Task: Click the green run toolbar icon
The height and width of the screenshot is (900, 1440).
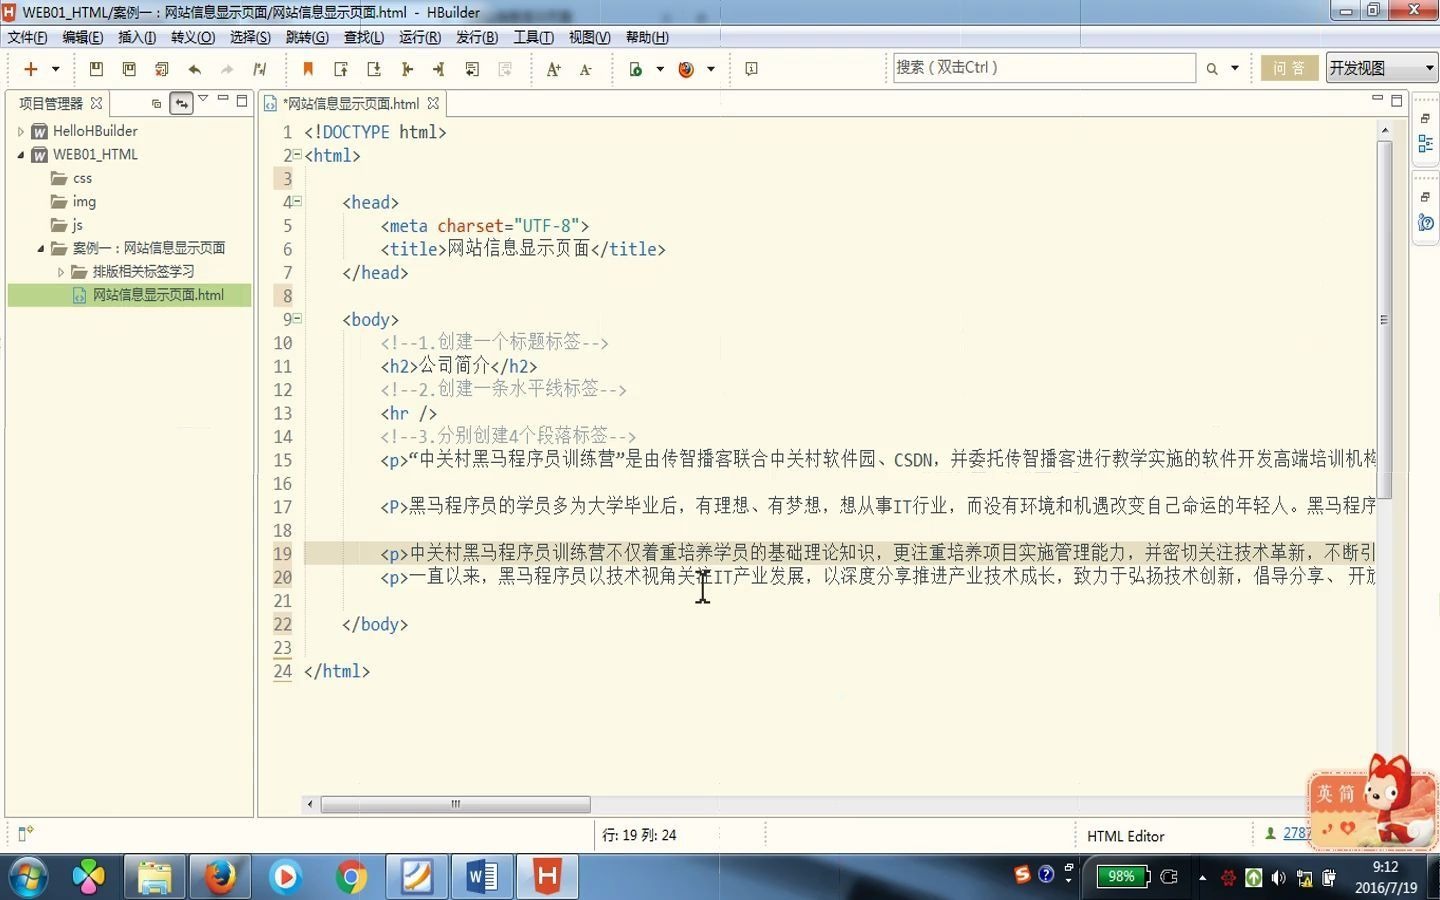Action: point(635,69)
